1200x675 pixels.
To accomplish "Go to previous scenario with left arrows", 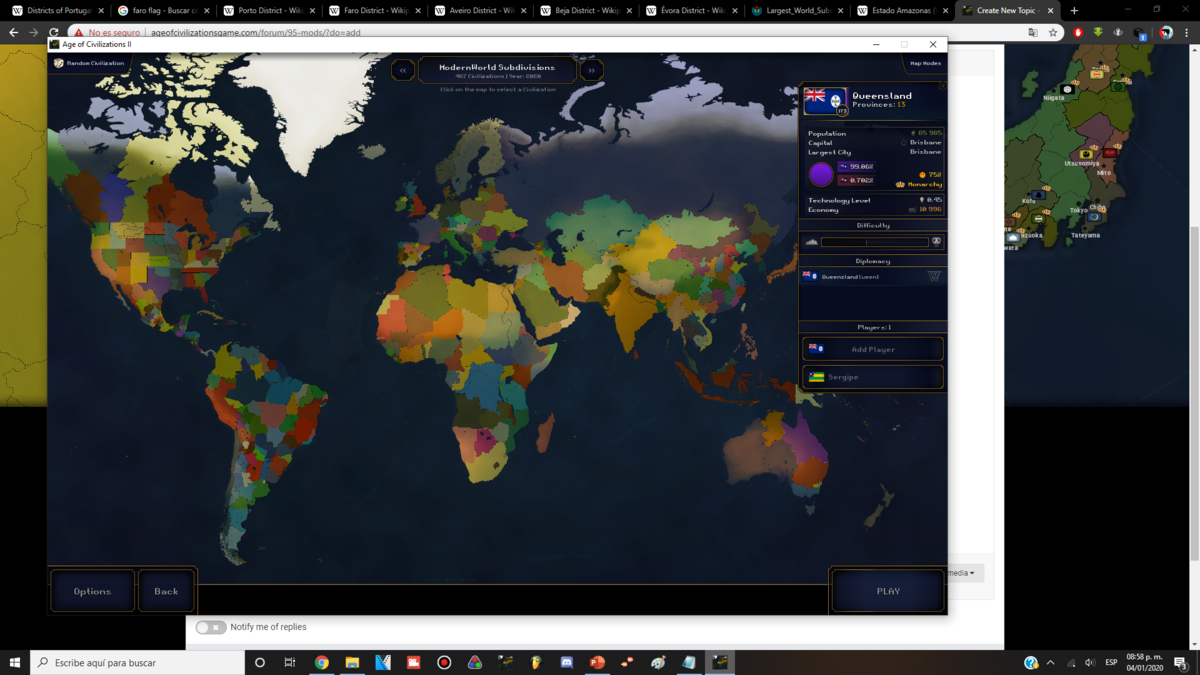I will (x=403, y=70).
